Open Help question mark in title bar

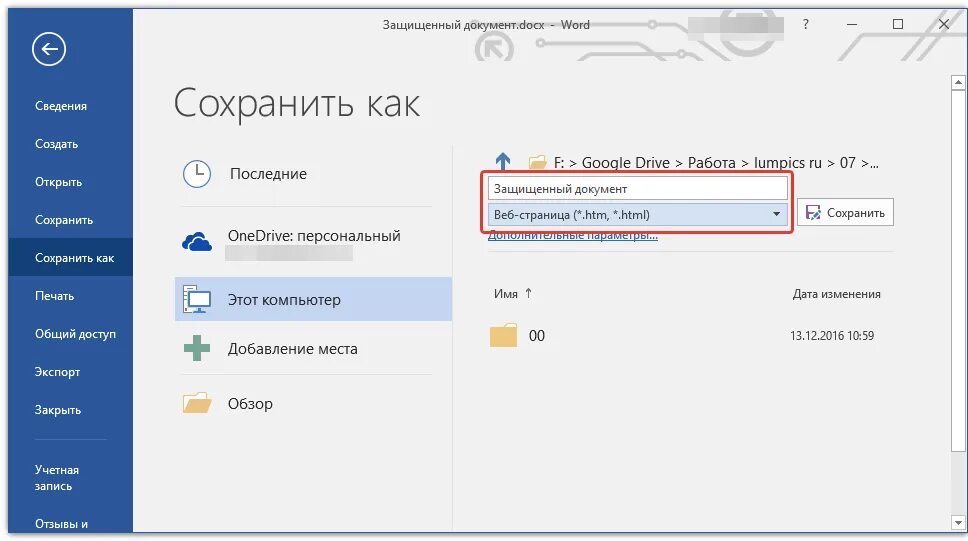coord(806,25)
